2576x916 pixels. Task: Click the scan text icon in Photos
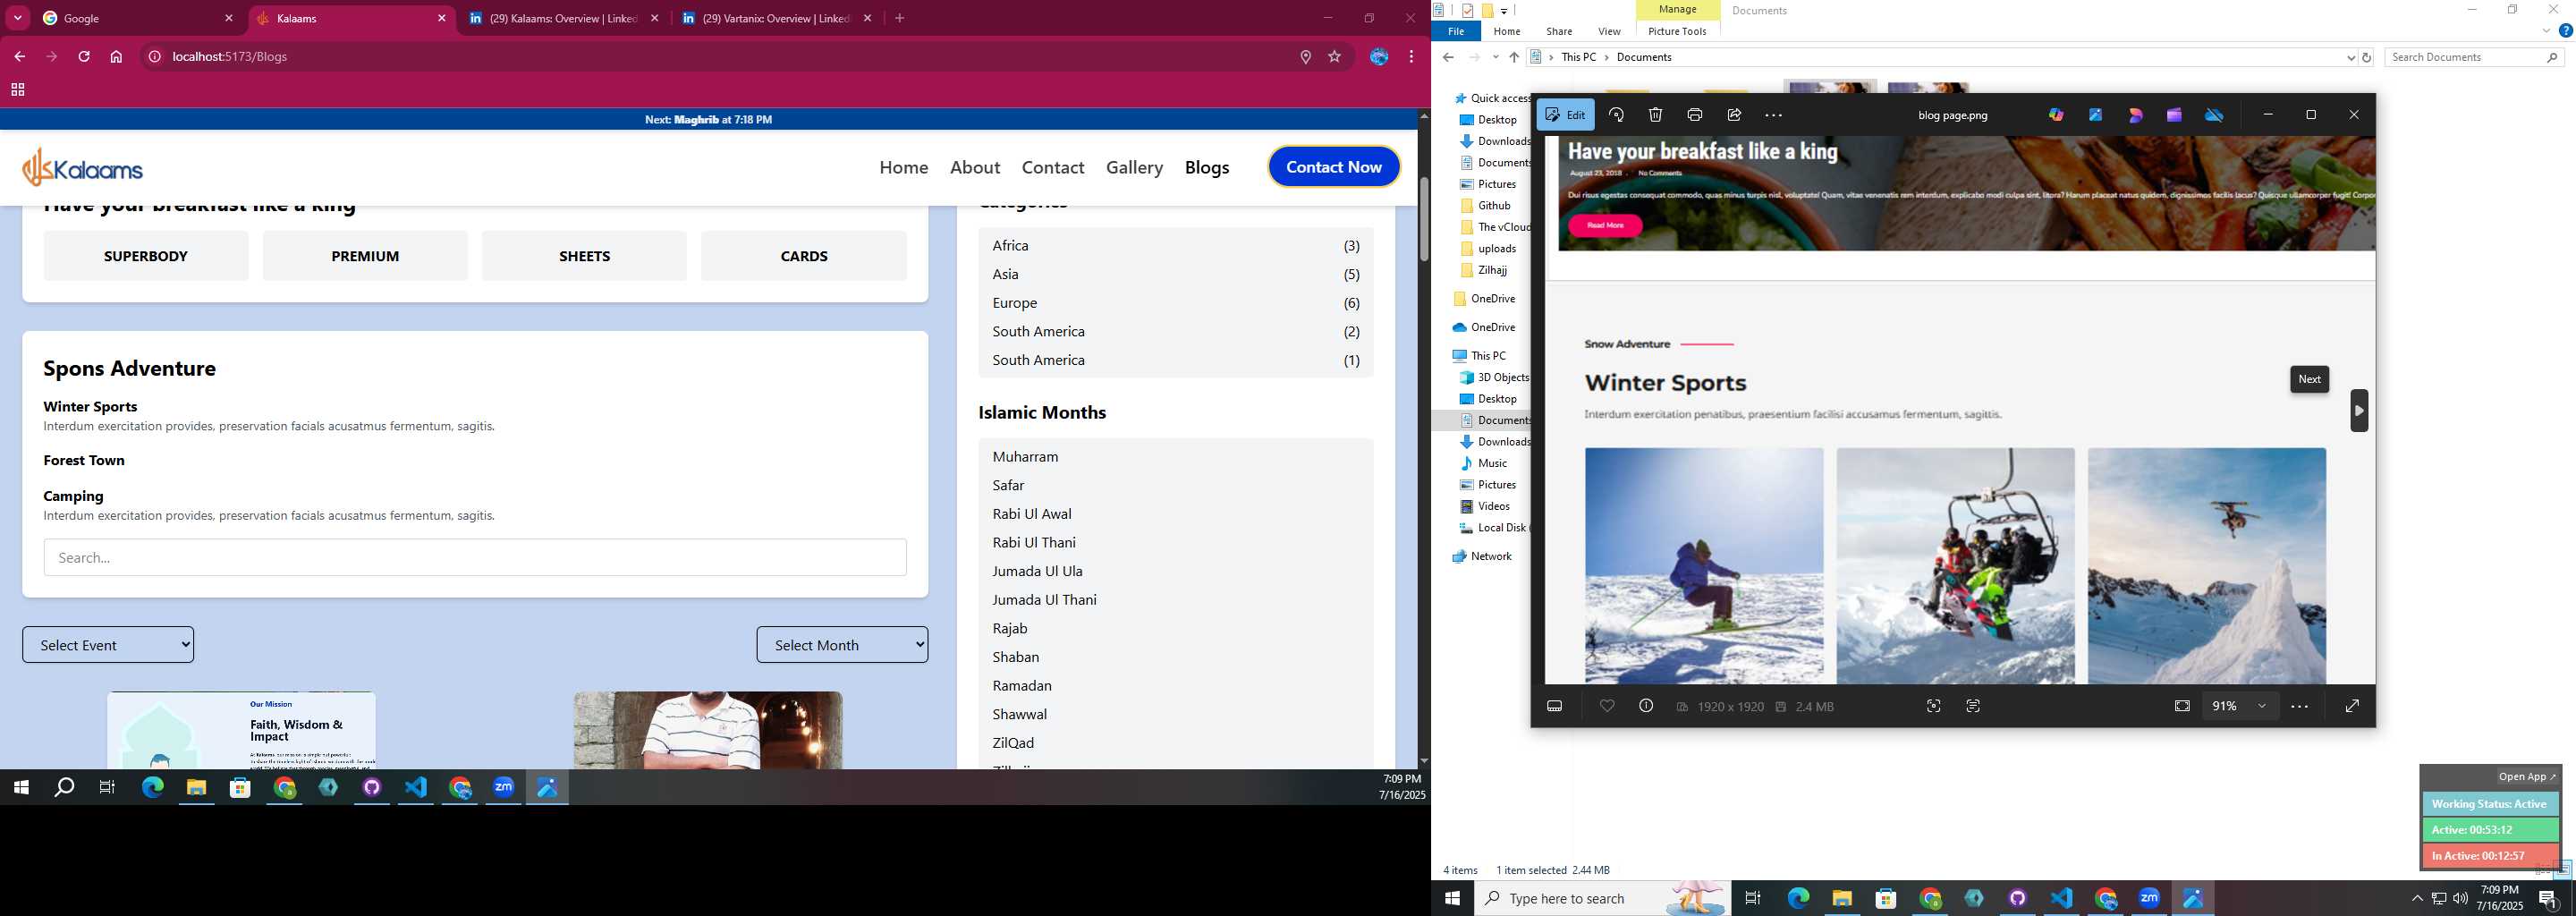[x=1973, y=706]
